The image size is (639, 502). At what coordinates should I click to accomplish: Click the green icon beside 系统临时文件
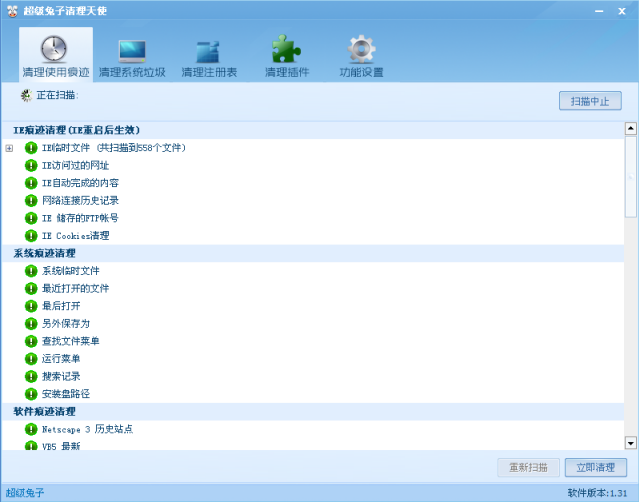point(31,271)
